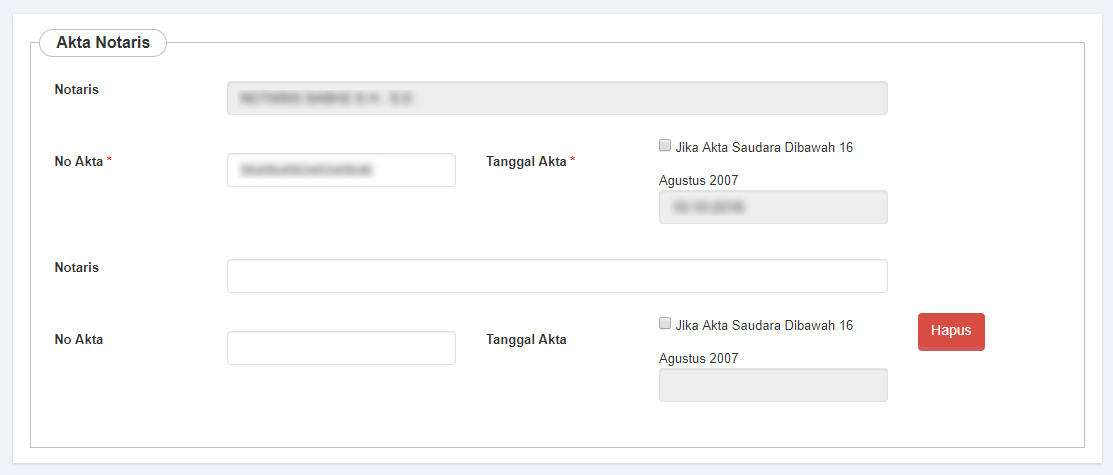Click the red asterisk next to No Akta
The width and height of the screenshot is (1113, 475).
coord(109,160)
